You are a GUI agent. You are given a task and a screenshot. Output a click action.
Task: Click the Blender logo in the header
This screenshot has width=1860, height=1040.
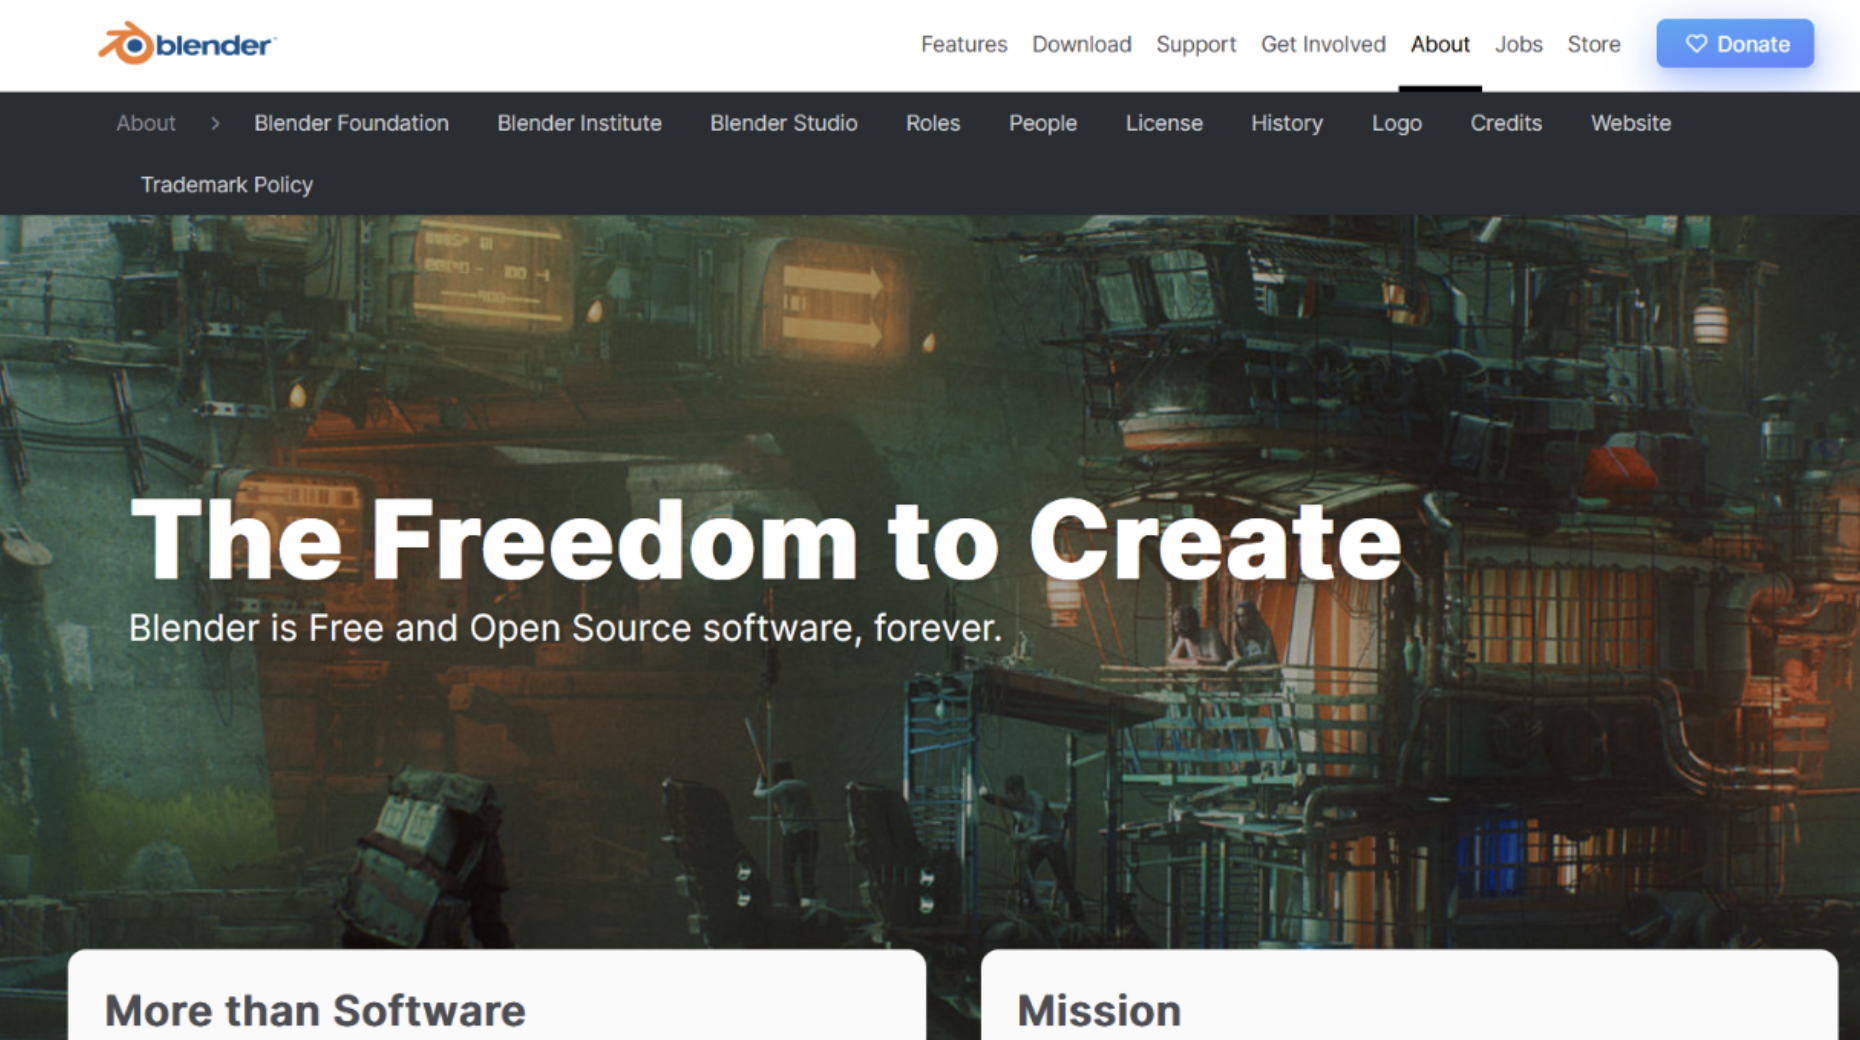[187, 44]
